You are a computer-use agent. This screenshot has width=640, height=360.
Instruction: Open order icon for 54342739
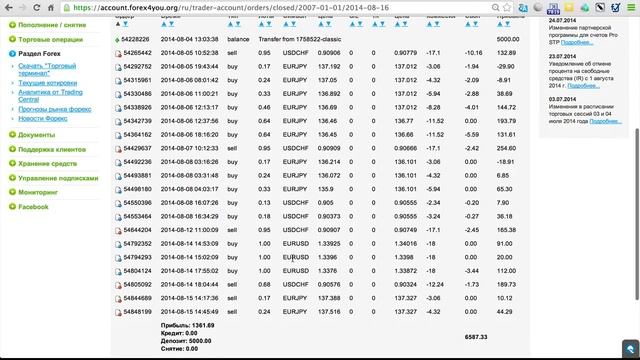[118, 122]
